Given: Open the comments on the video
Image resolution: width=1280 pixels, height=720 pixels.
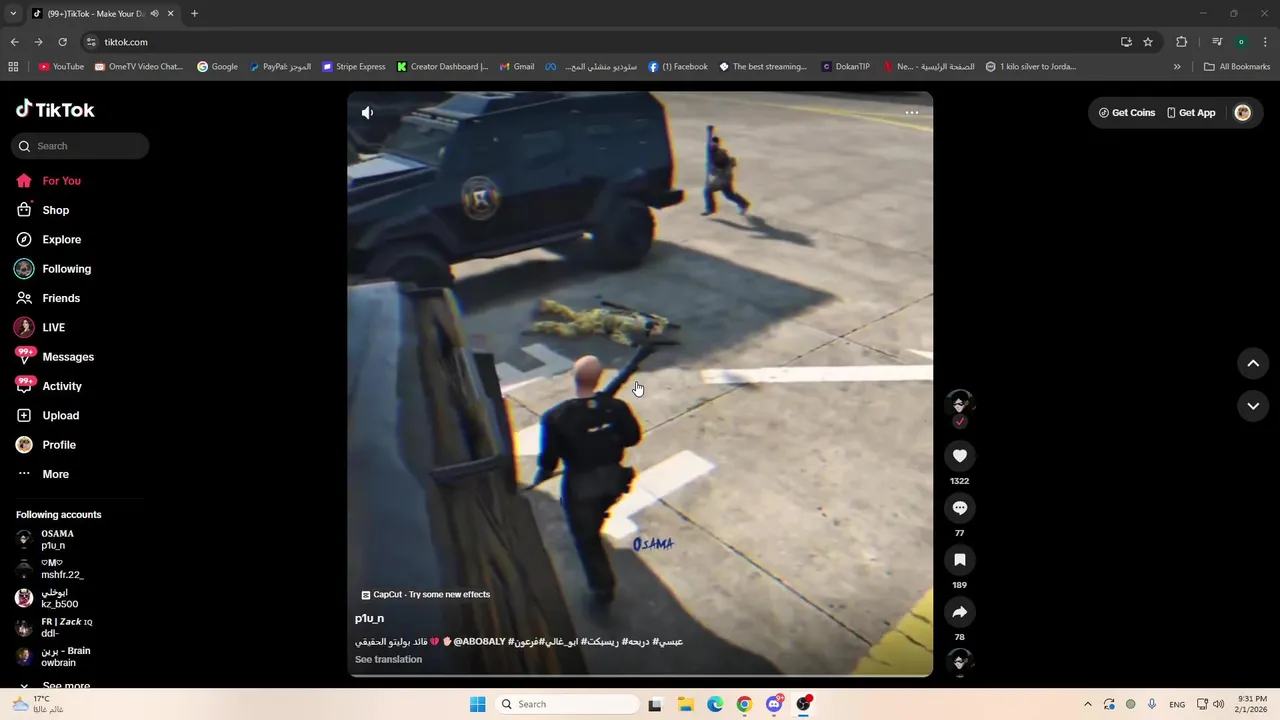Looking at the screenshot, I should click(x=959, y=508).
